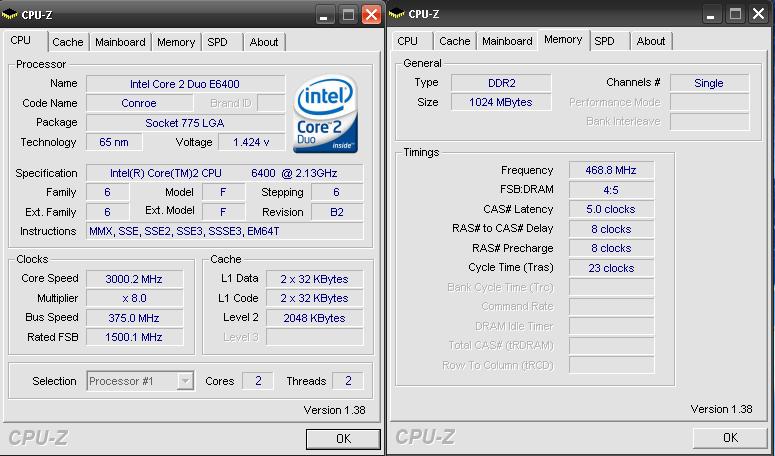Click the Cycle Time 23 clocks value

611,268
